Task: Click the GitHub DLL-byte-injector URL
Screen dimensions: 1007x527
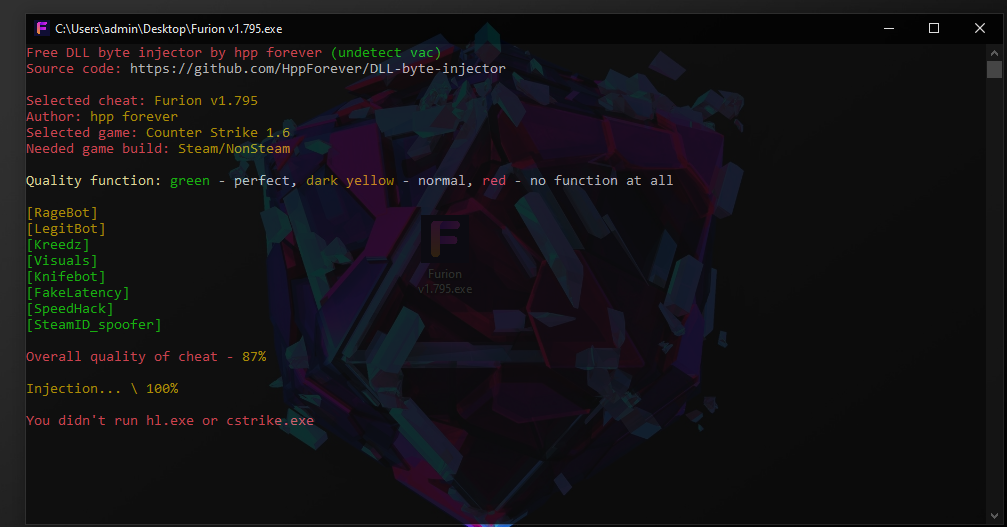Action: [x=317, y=69]
